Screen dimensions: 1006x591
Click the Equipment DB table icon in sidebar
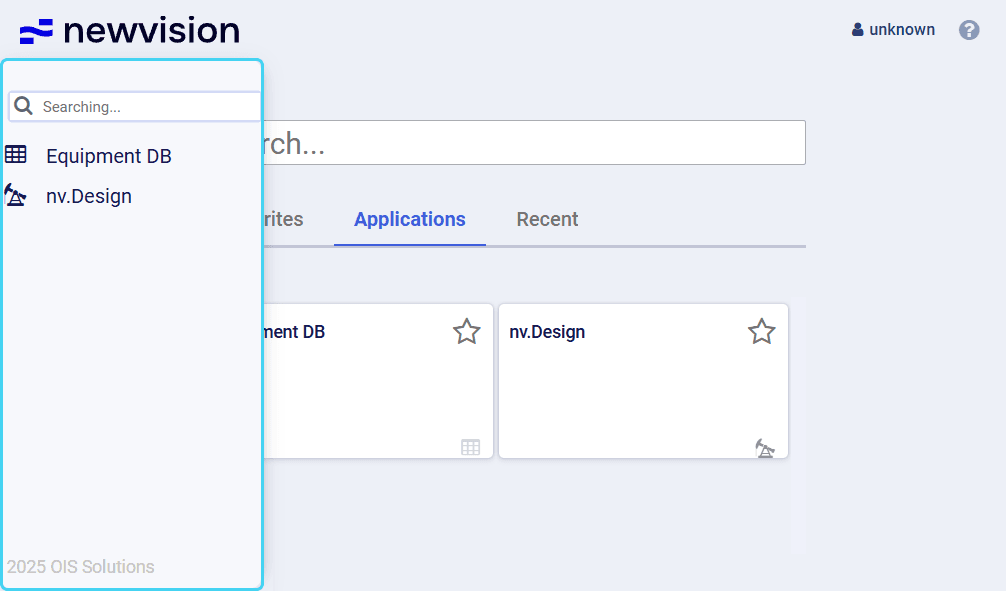[x=16, y=155]
